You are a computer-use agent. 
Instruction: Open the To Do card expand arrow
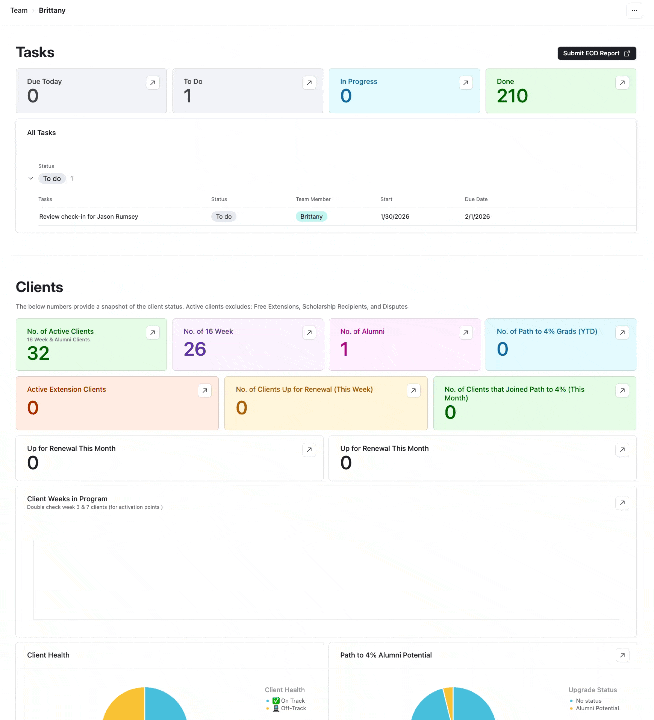coord(309,83)
